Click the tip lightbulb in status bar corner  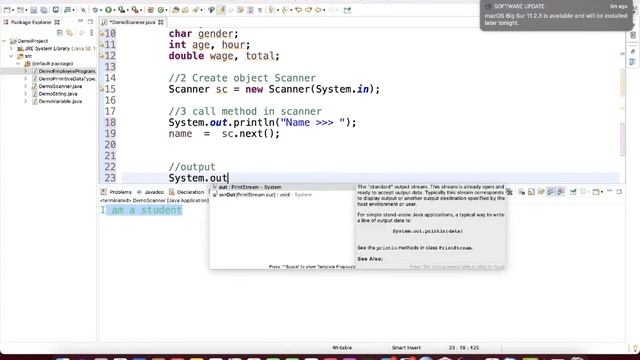tap(635, 348)
